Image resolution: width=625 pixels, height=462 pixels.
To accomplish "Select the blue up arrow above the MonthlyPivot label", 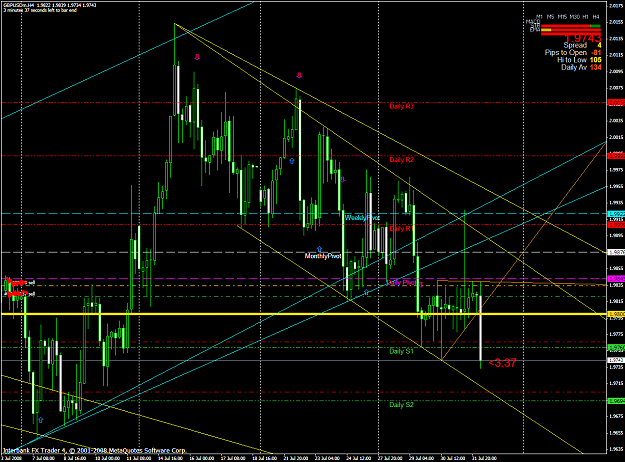I will pos(319,249).
